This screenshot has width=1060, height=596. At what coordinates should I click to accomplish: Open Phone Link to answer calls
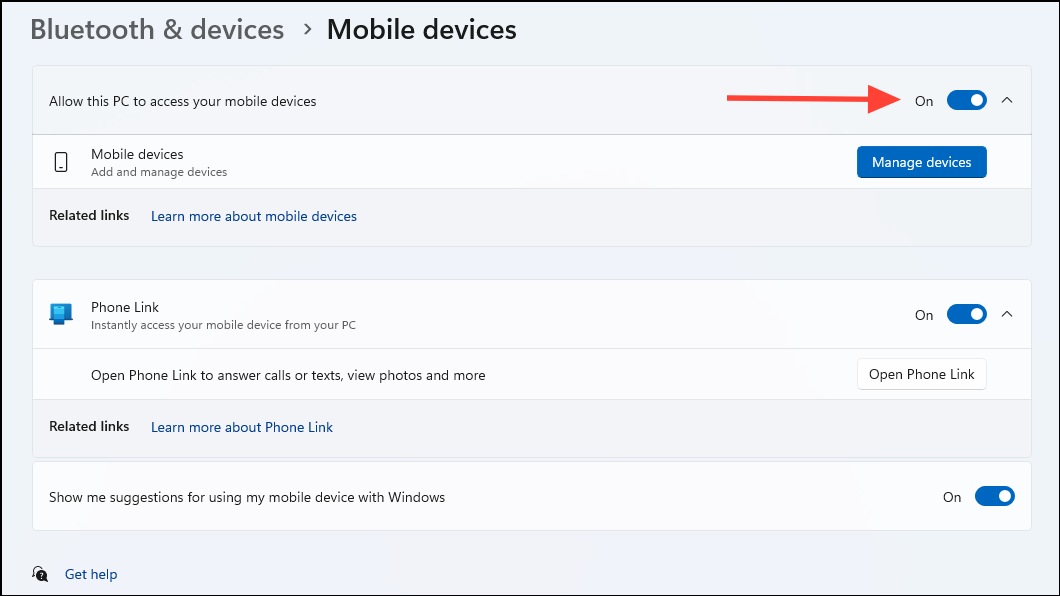tap(921, 374)
